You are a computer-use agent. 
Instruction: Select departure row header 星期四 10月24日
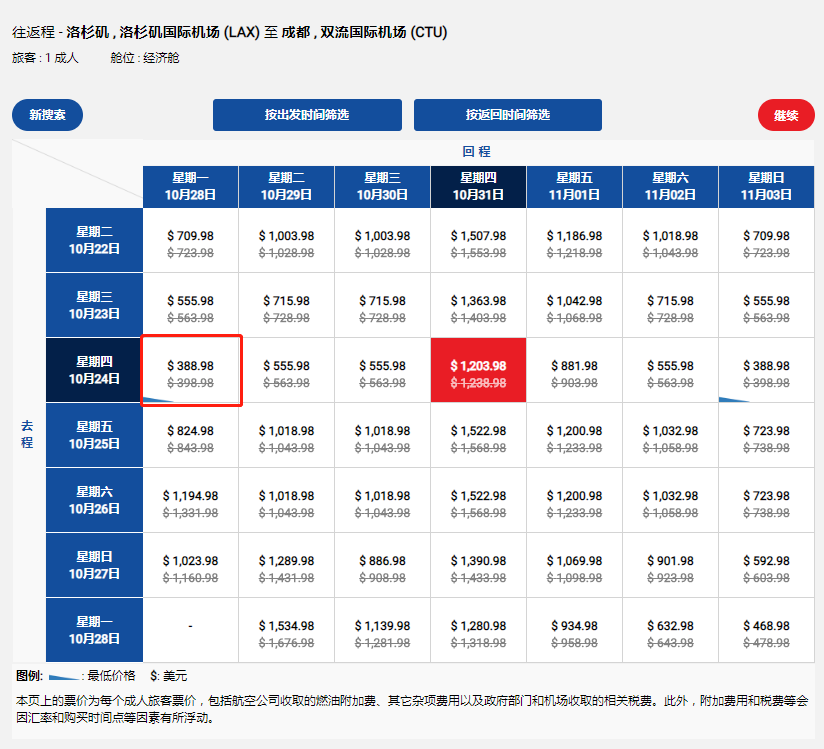pos(94,370)
